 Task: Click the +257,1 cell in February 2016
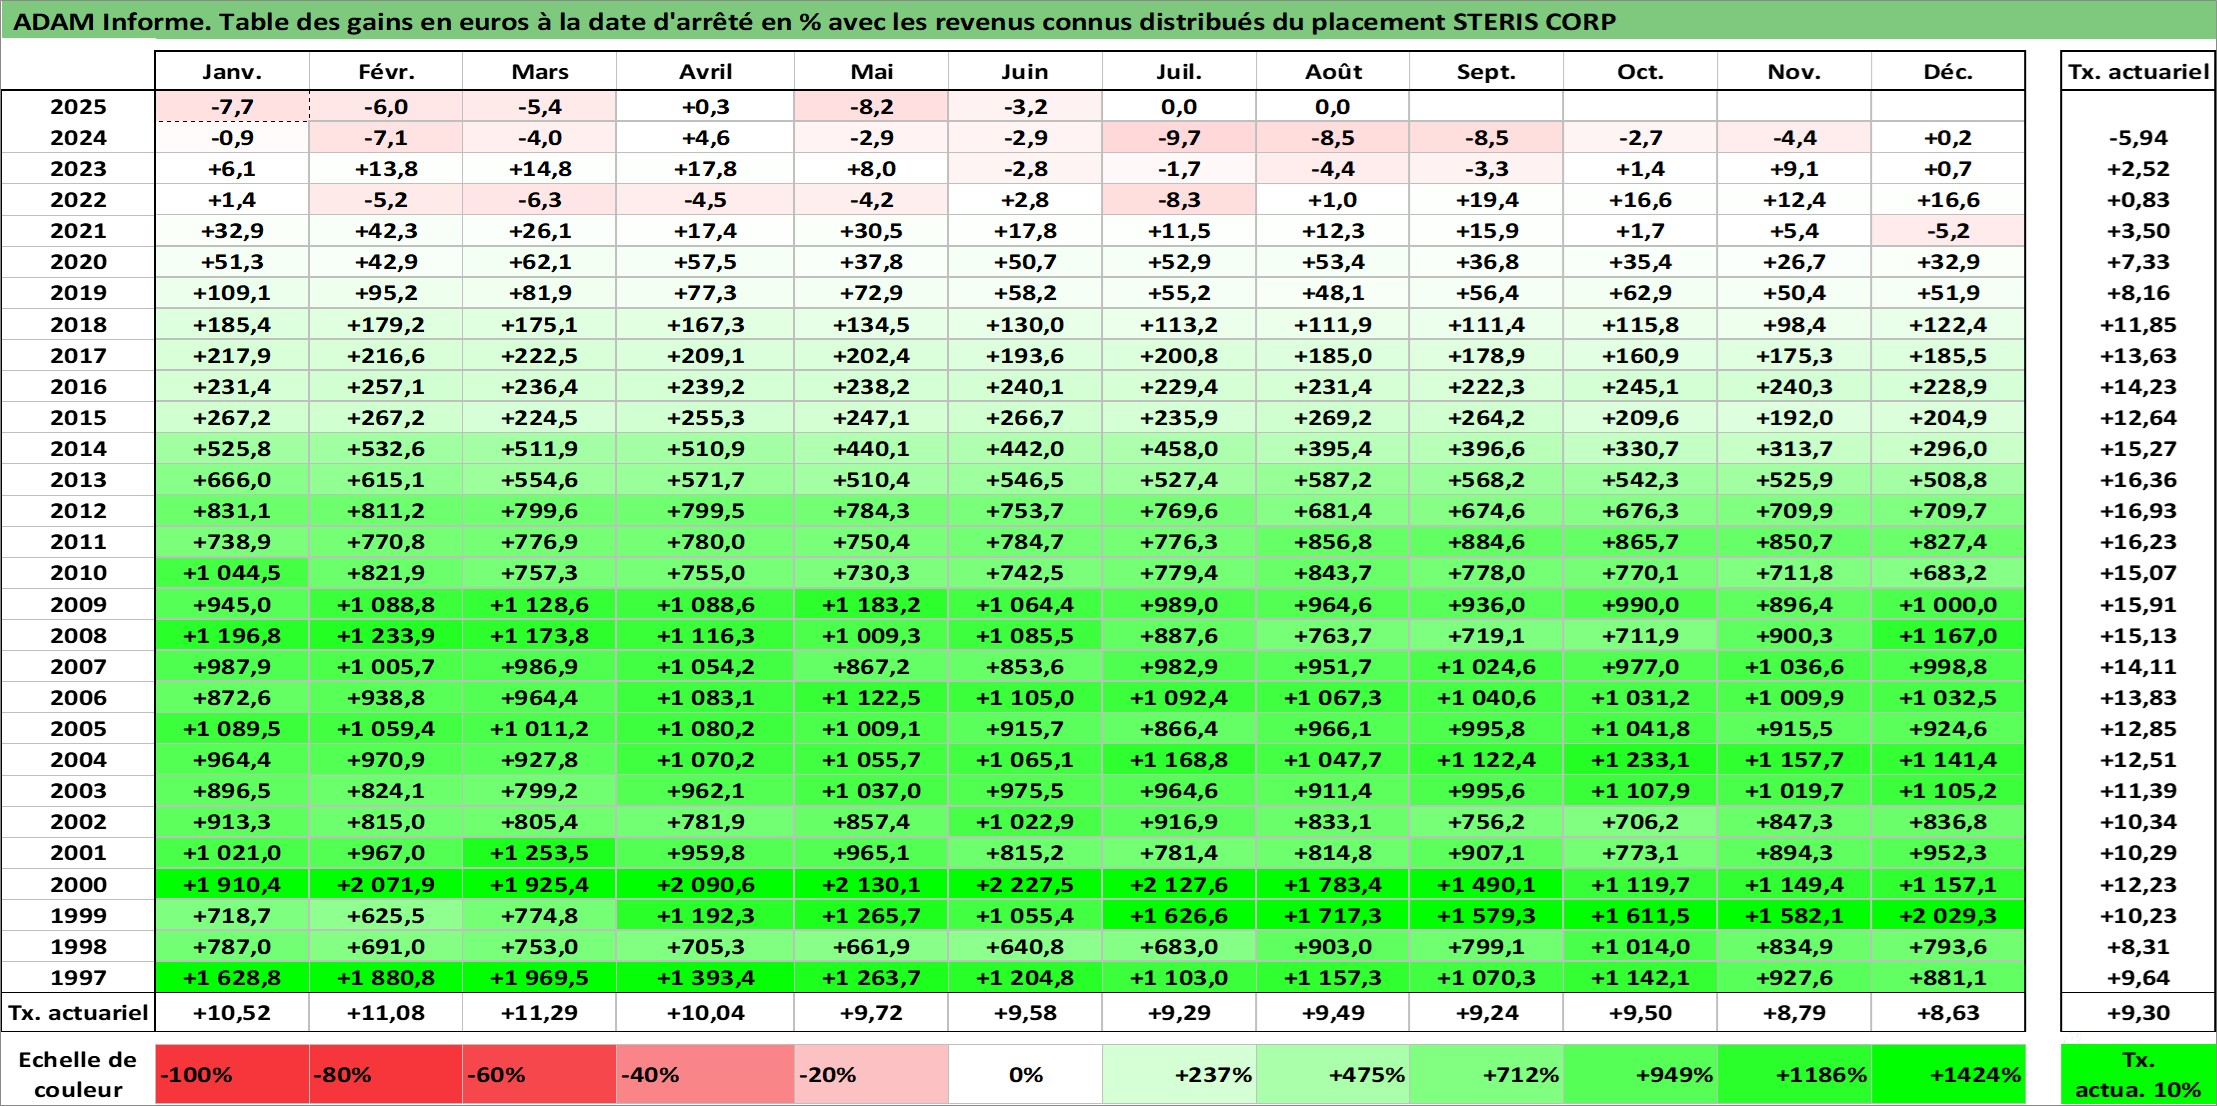click(386, 387)
